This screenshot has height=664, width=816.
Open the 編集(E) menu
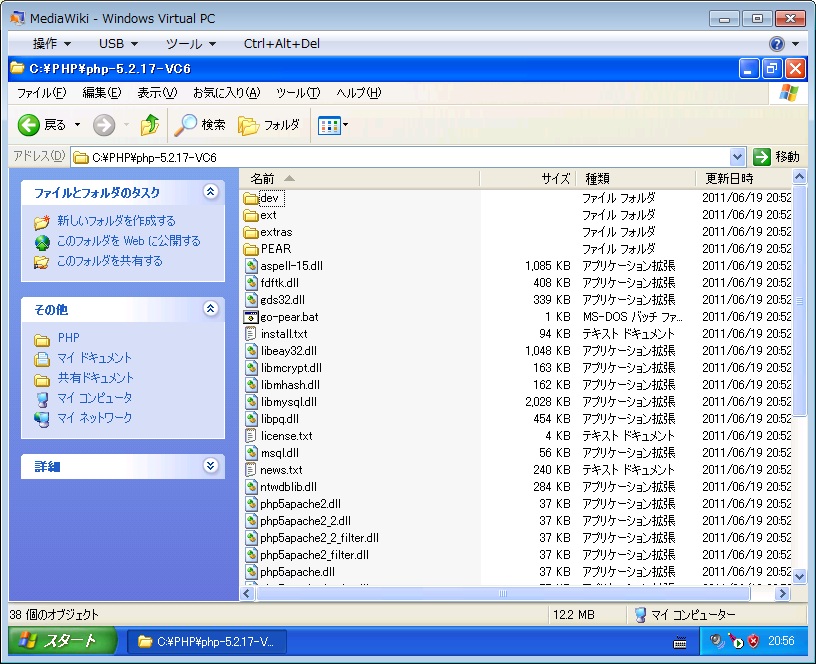(x=101, y=93)
